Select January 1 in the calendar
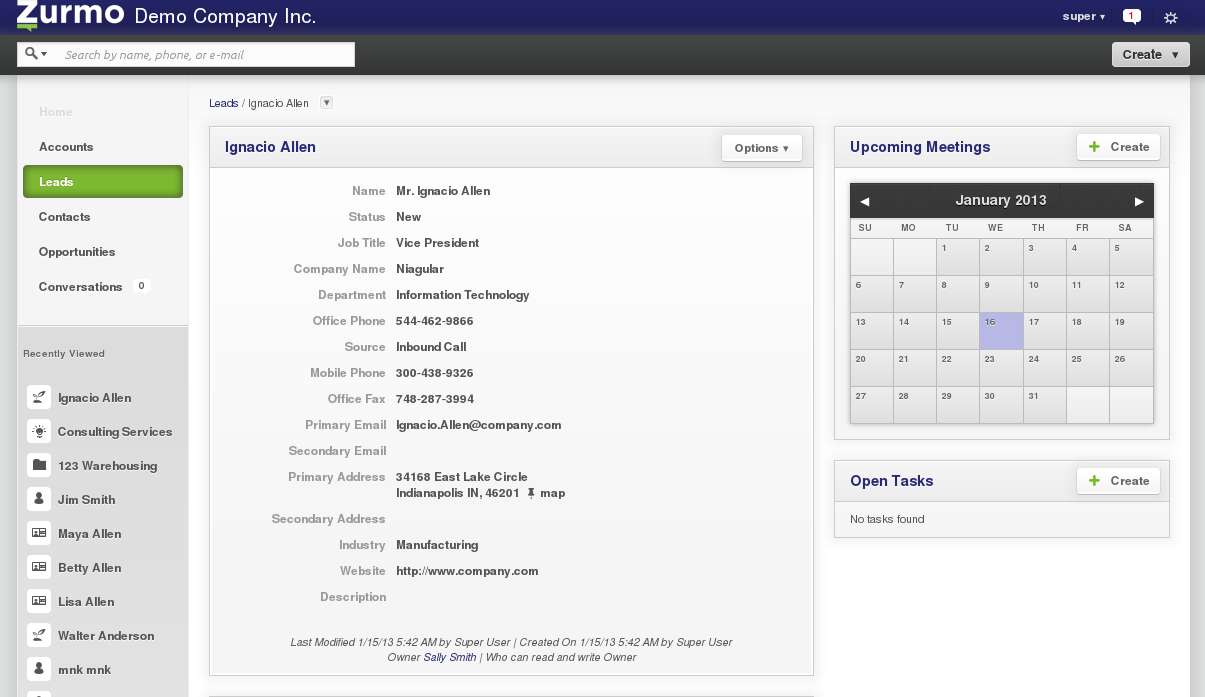This screenshot has width=1205, height=697. tap(958, 257)
